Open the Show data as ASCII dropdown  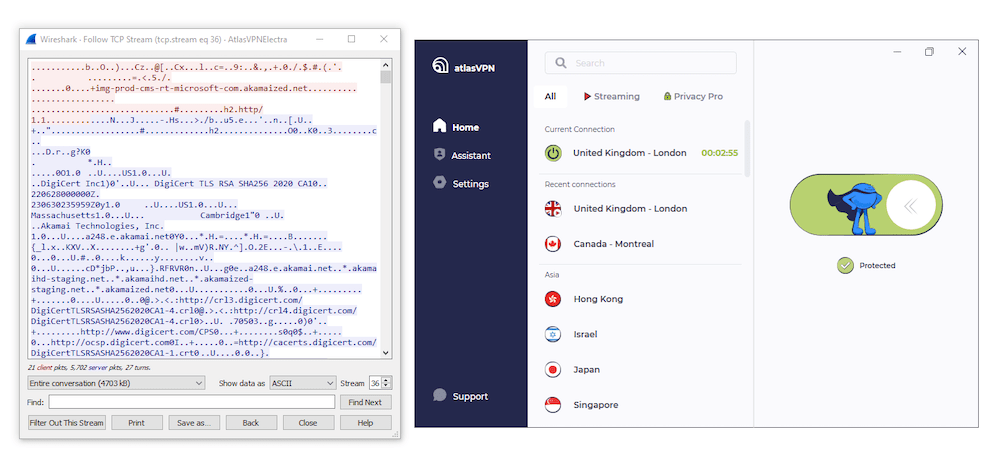(x=302, y=383)
